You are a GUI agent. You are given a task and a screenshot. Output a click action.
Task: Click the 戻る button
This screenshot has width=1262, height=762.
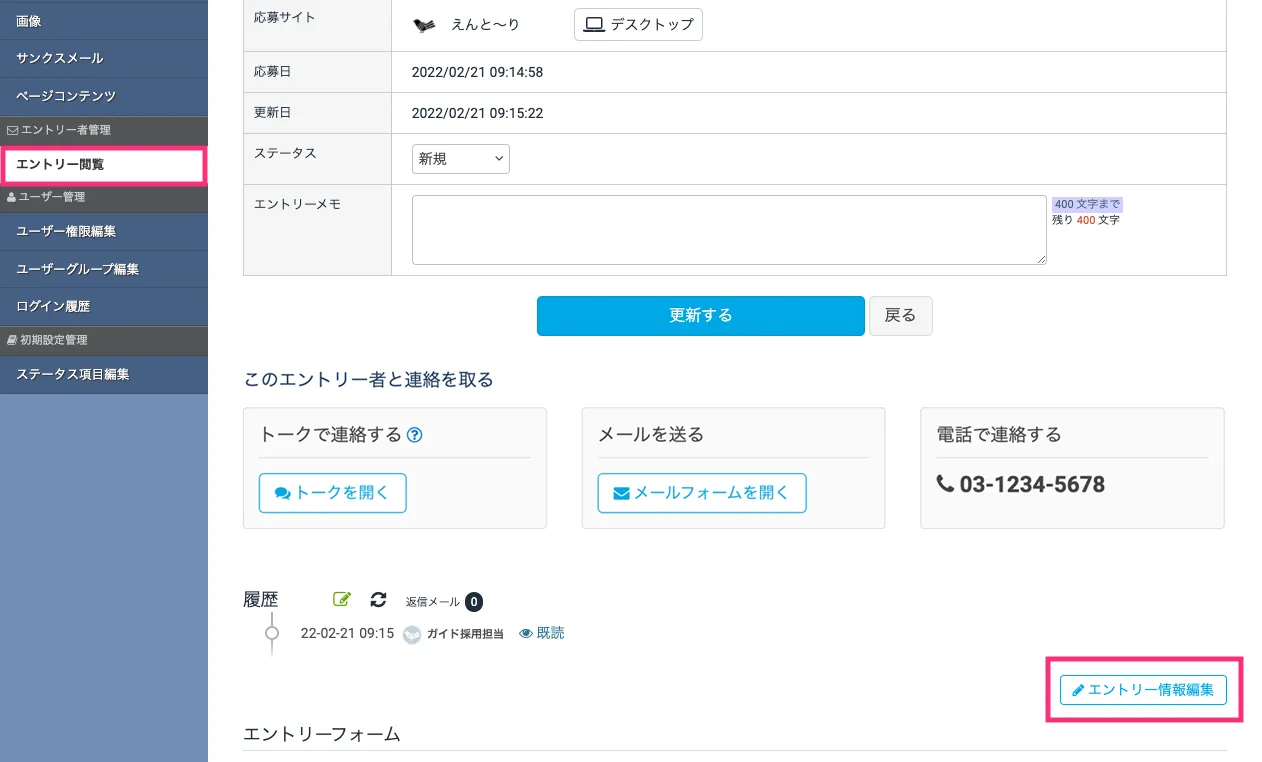click(900, 316)
